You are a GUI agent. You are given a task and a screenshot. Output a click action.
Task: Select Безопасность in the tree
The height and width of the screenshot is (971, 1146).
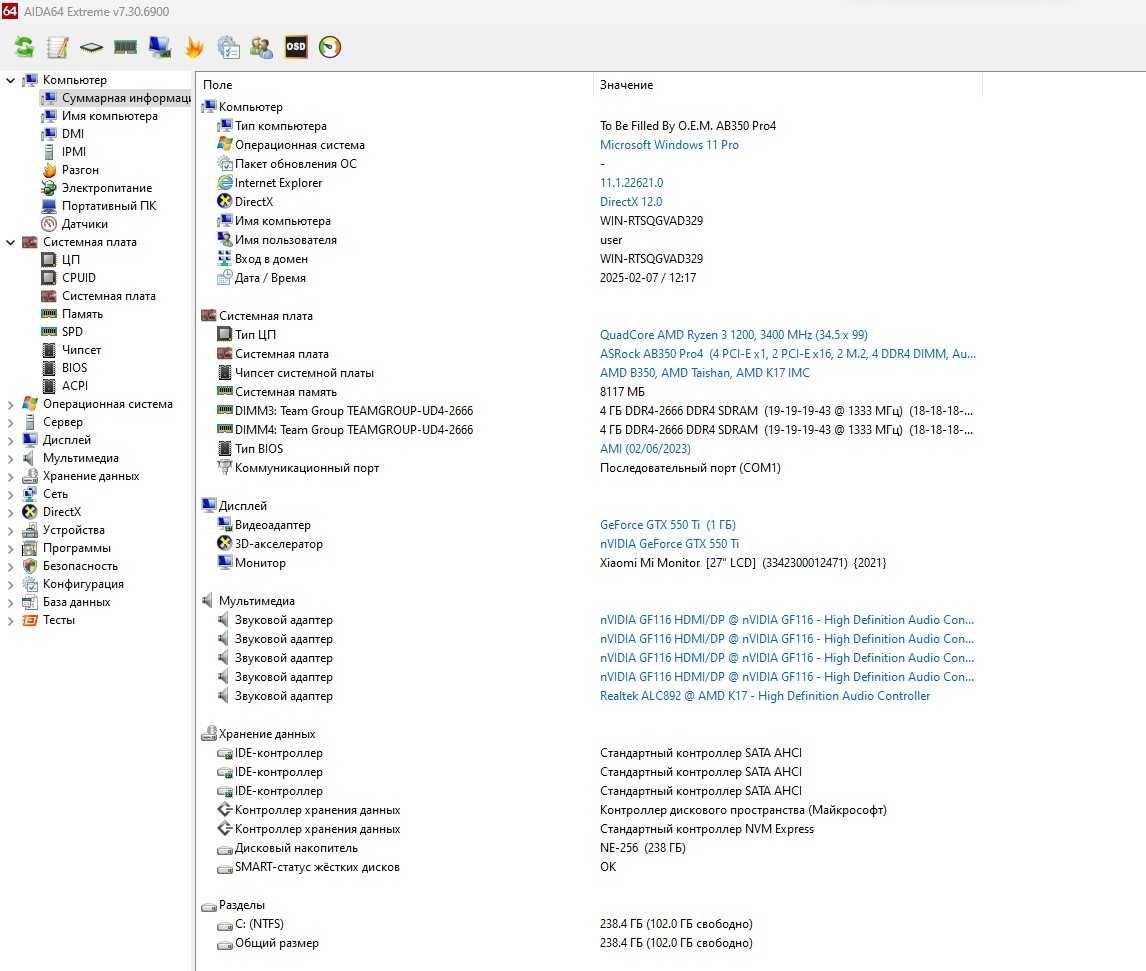click(x=80, y=566)
